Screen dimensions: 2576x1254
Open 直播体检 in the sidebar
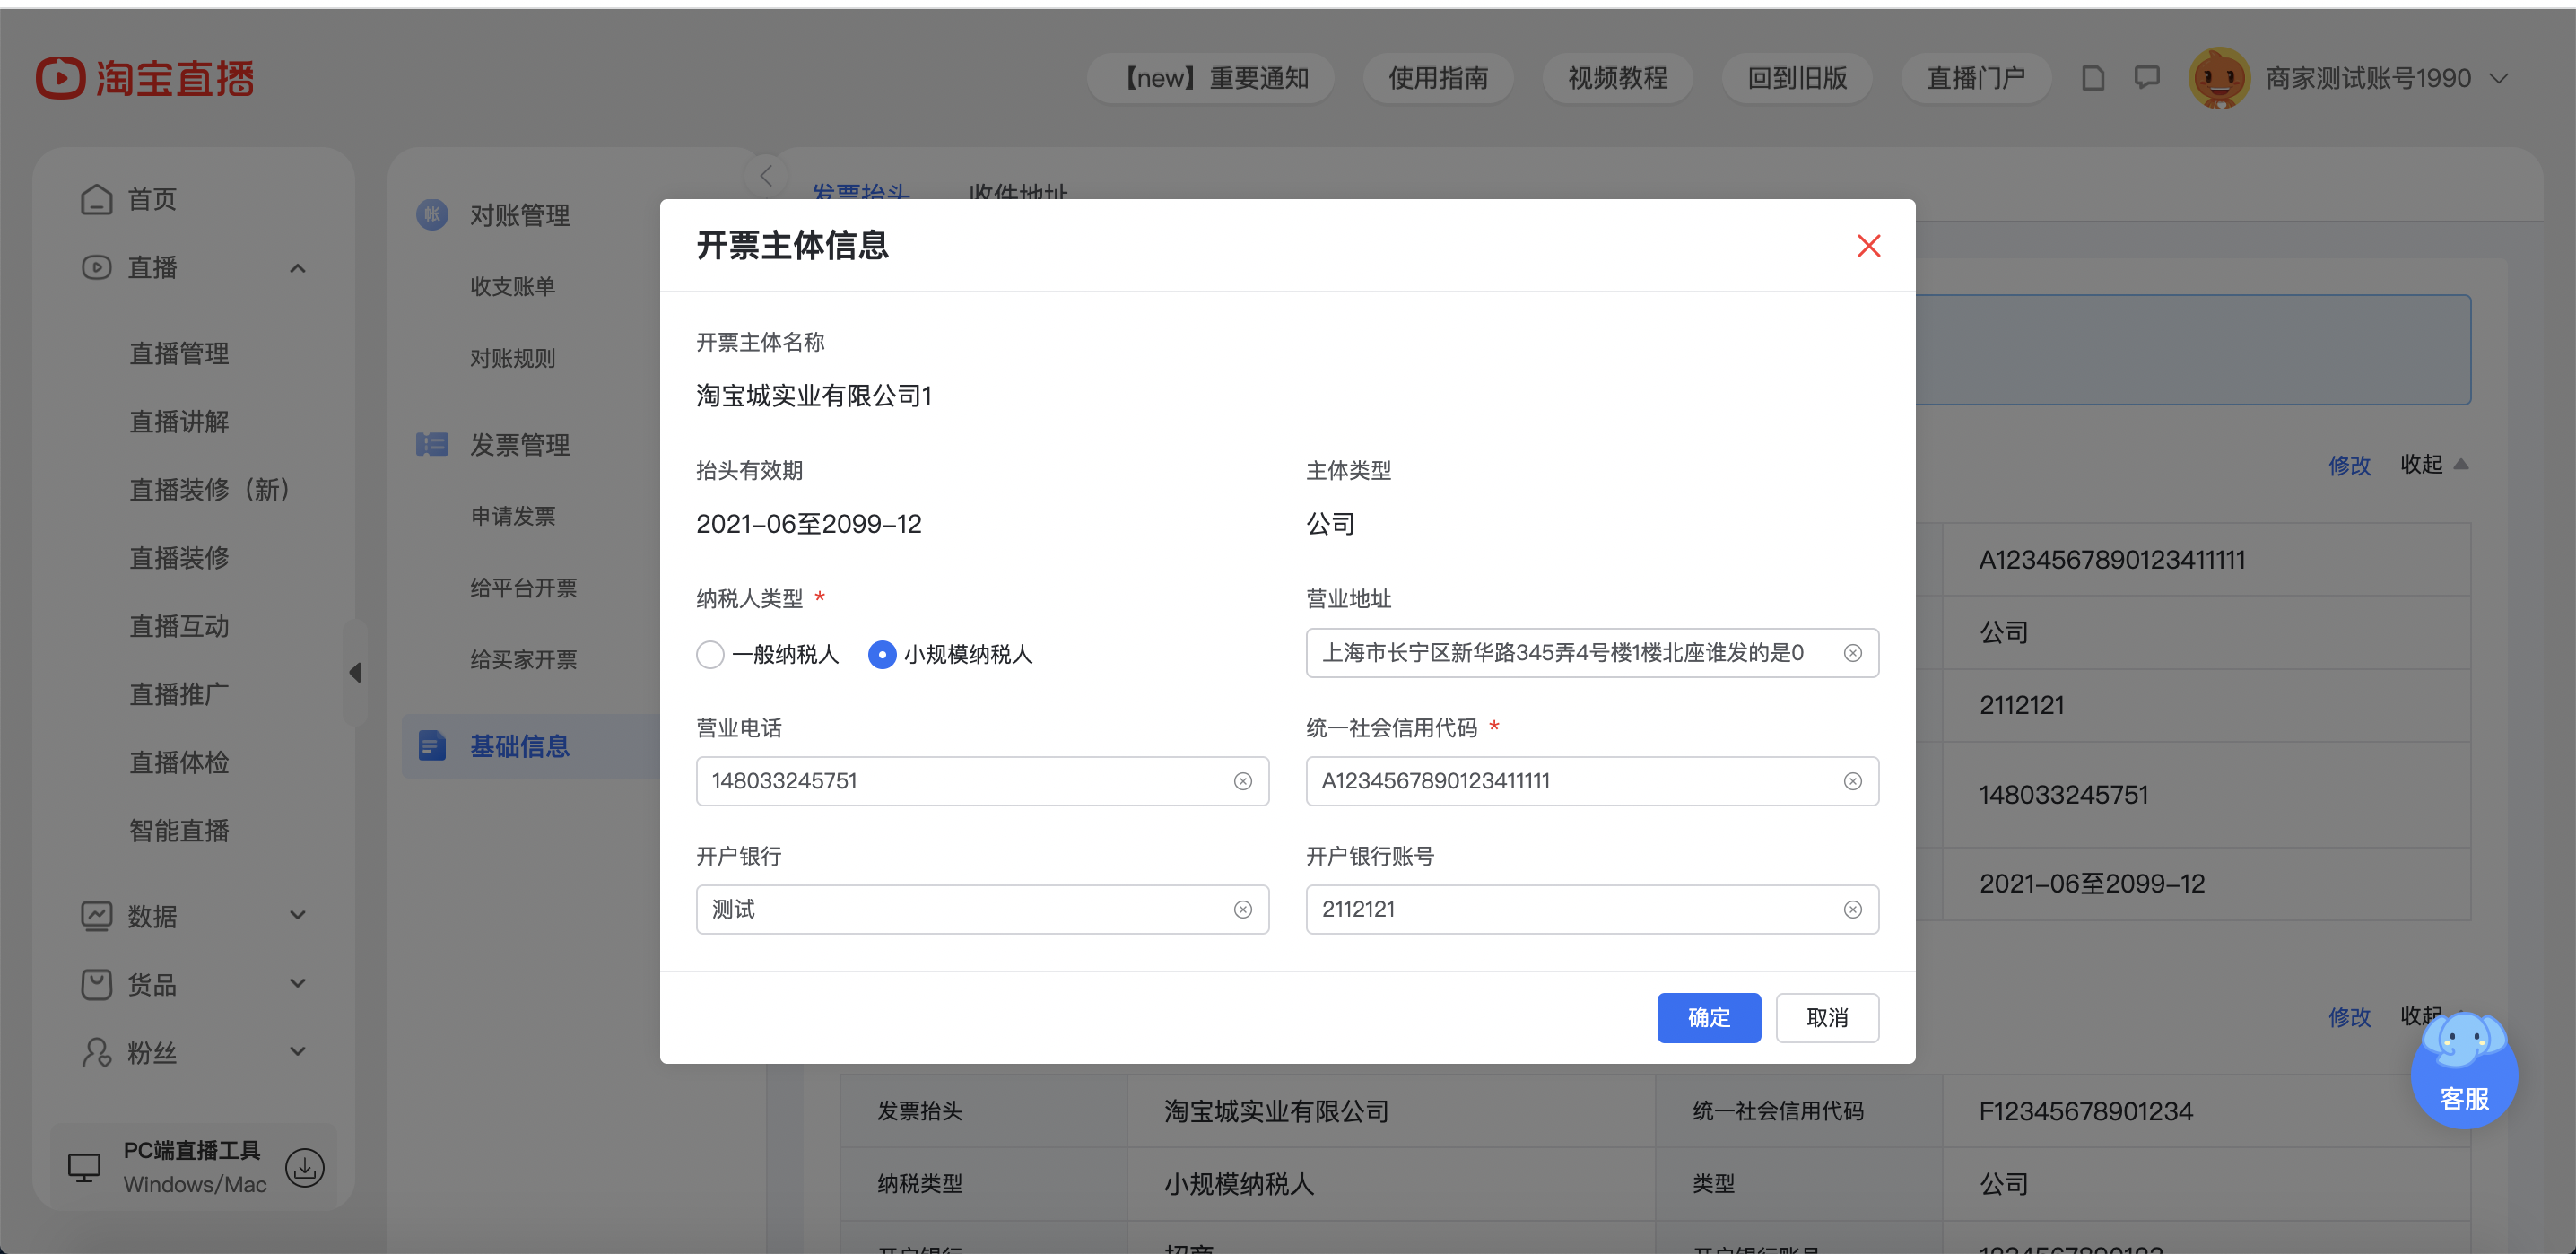pos(179,762)
